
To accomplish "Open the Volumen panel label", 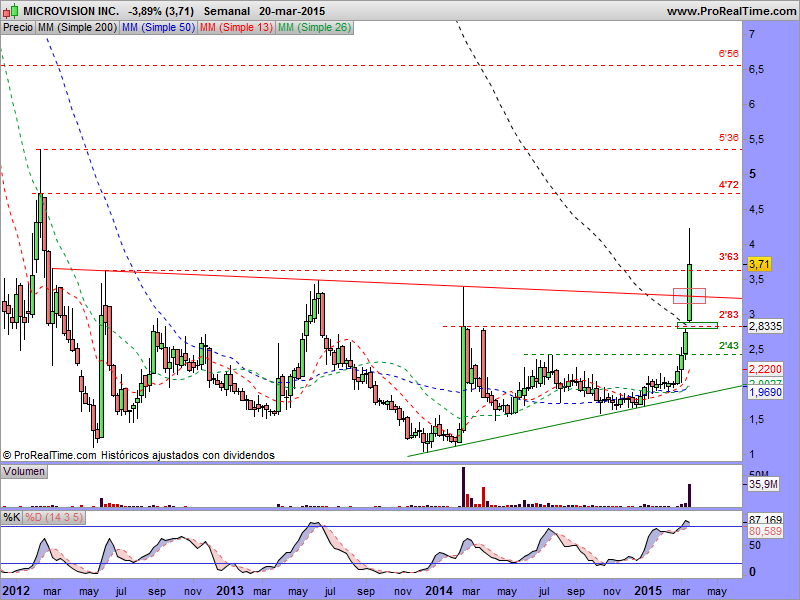I will 24,470.
